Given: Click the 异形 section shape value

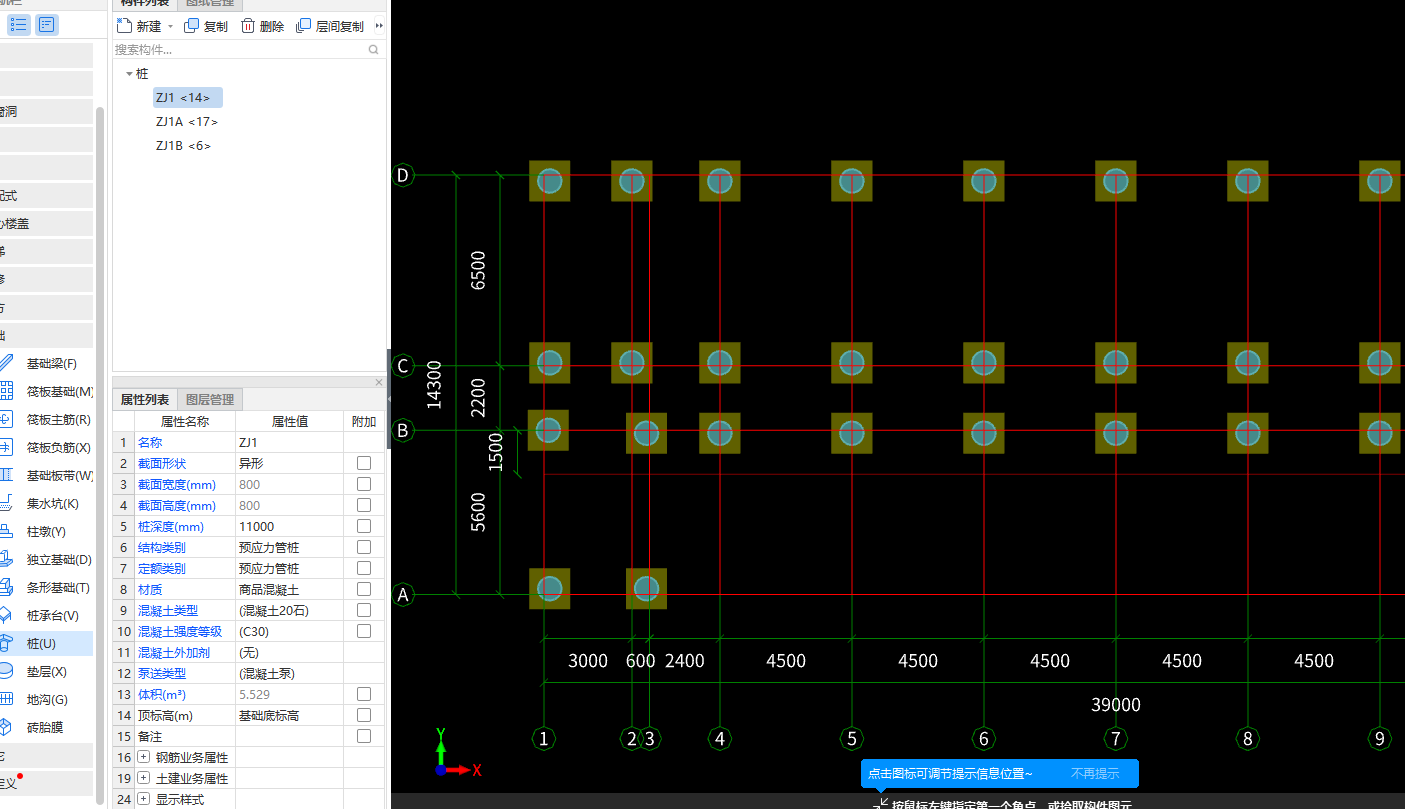Looking at the screenshot, I should pyautogui.click(x=289, y=463).
